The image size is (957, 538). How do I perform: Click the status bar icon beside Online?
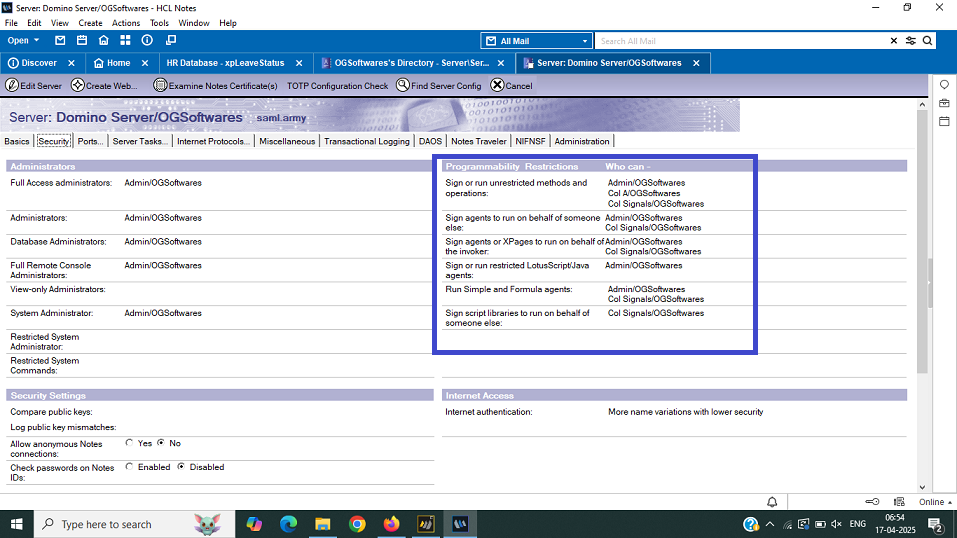pyautogui.click(x=899, y=502)
